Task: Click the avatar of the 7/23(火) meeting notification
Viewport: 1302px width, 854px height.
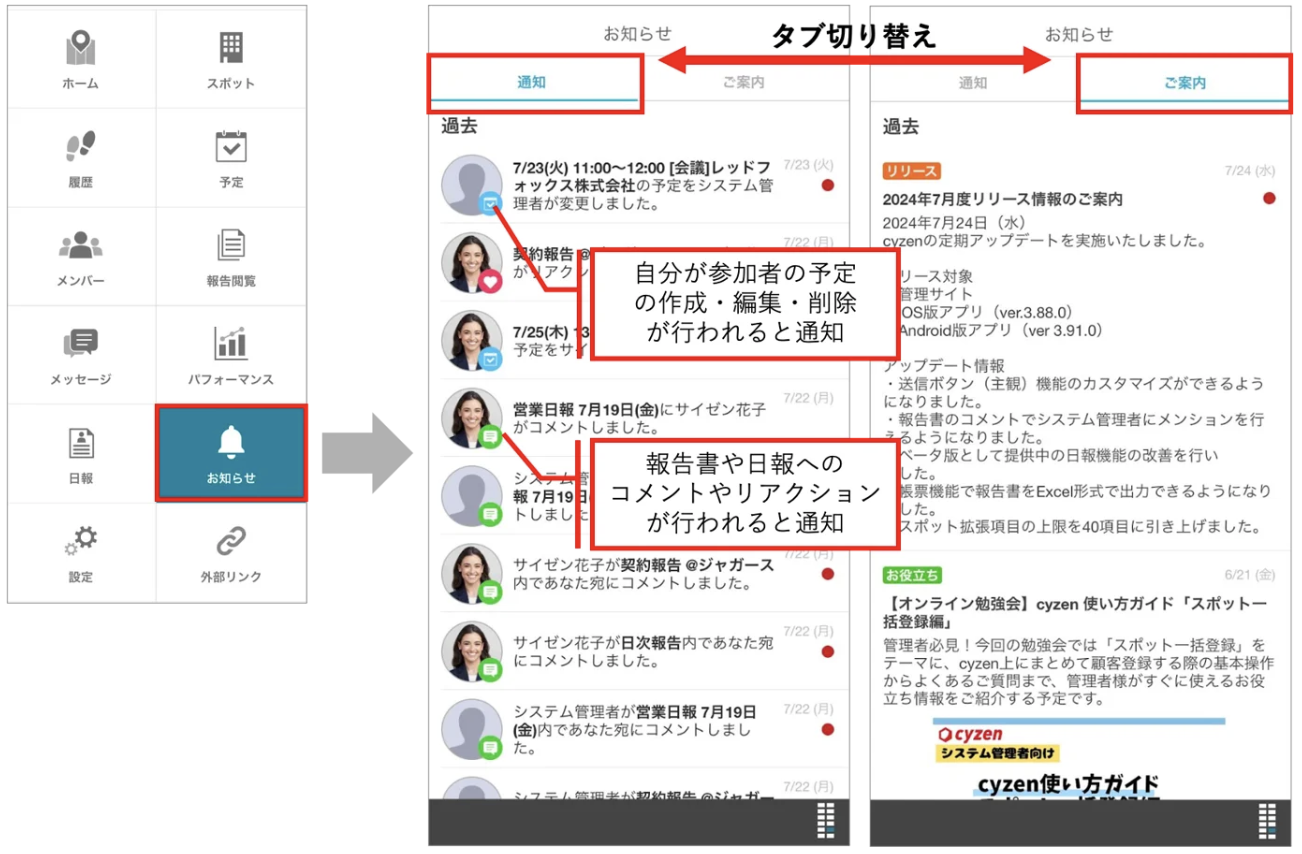Action: click(x=471, y=185)
